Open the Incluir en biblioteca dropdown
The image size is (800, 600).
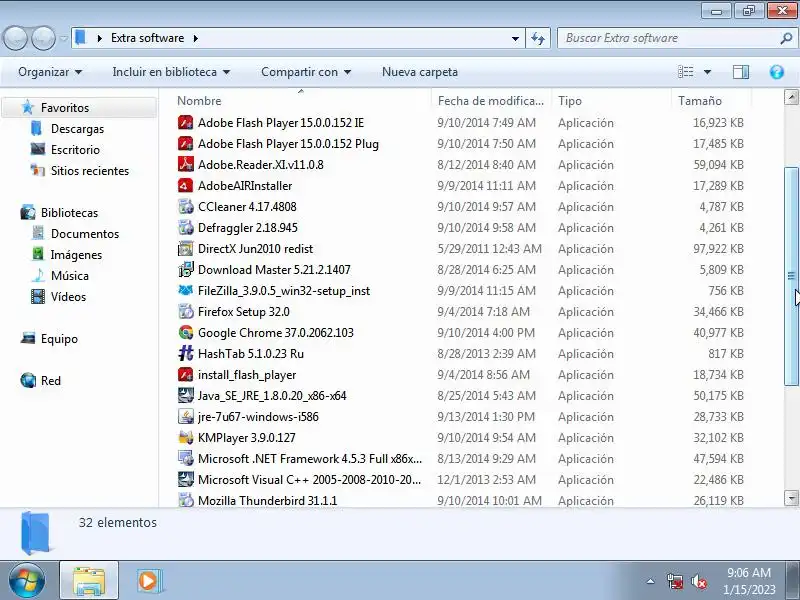pos(171,72)
